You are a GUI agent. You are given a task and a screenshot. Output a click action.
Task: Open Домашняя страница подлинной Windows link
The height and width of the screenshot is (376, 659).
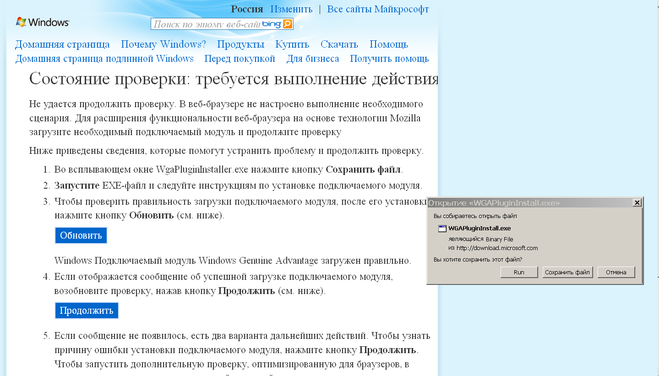click(104, 58)
